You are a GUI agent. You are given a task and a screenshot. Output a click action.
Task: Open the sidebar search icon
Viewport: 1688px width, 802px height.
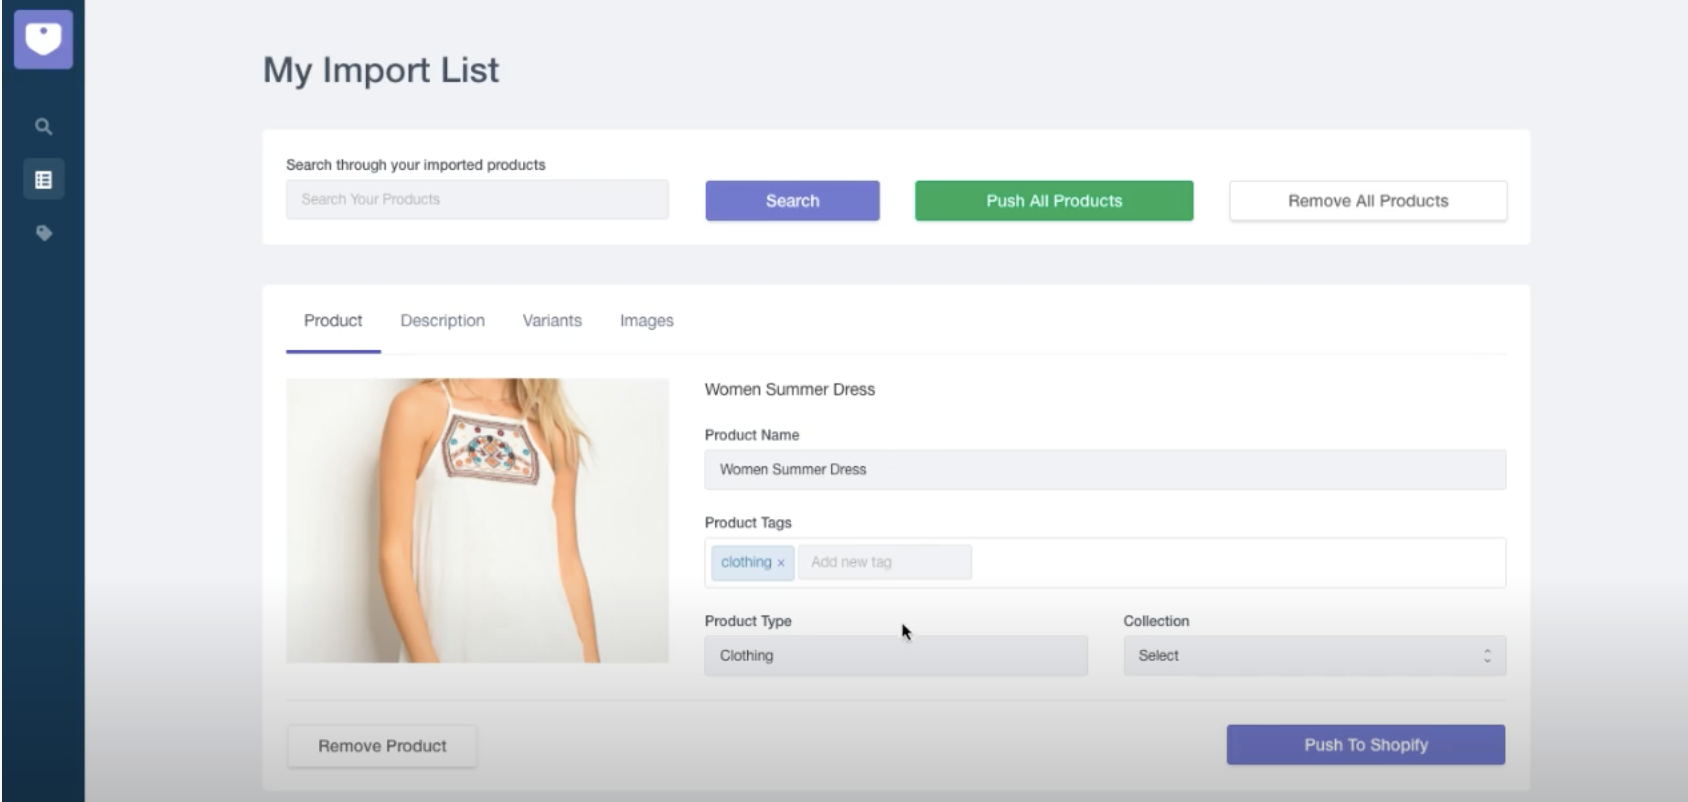pyautogui.click(x=43, y=127)
